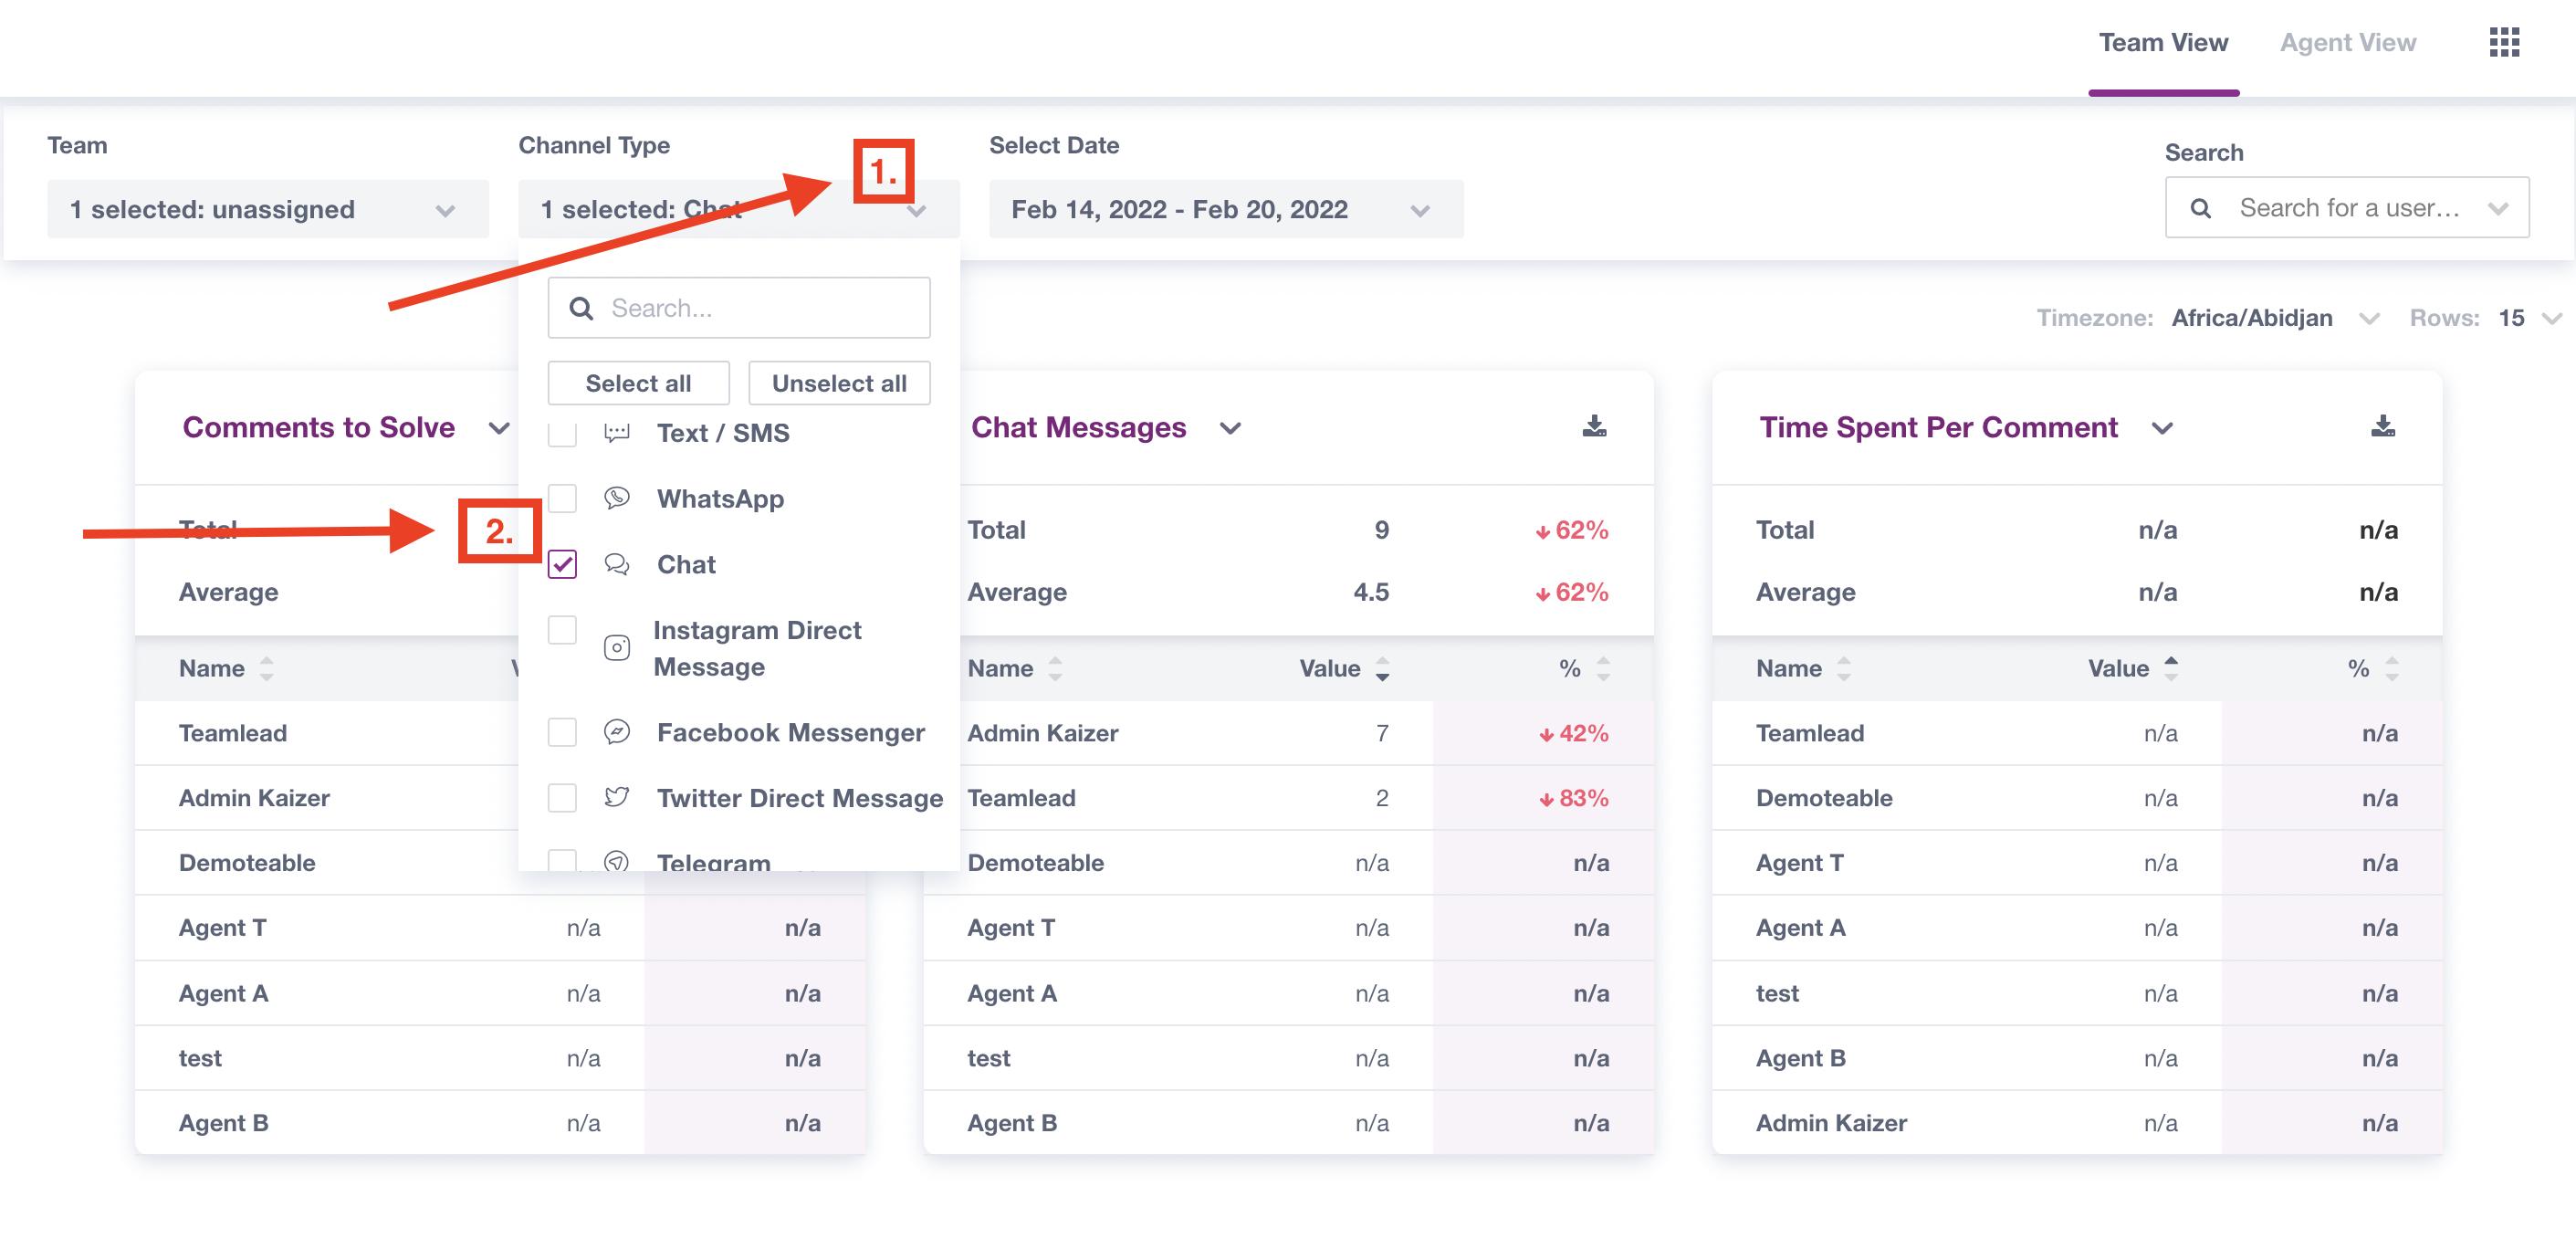Click Demoteable in Time Spent table
This screenshot has width=2576, height=1249.
[x=1823, y=798]
